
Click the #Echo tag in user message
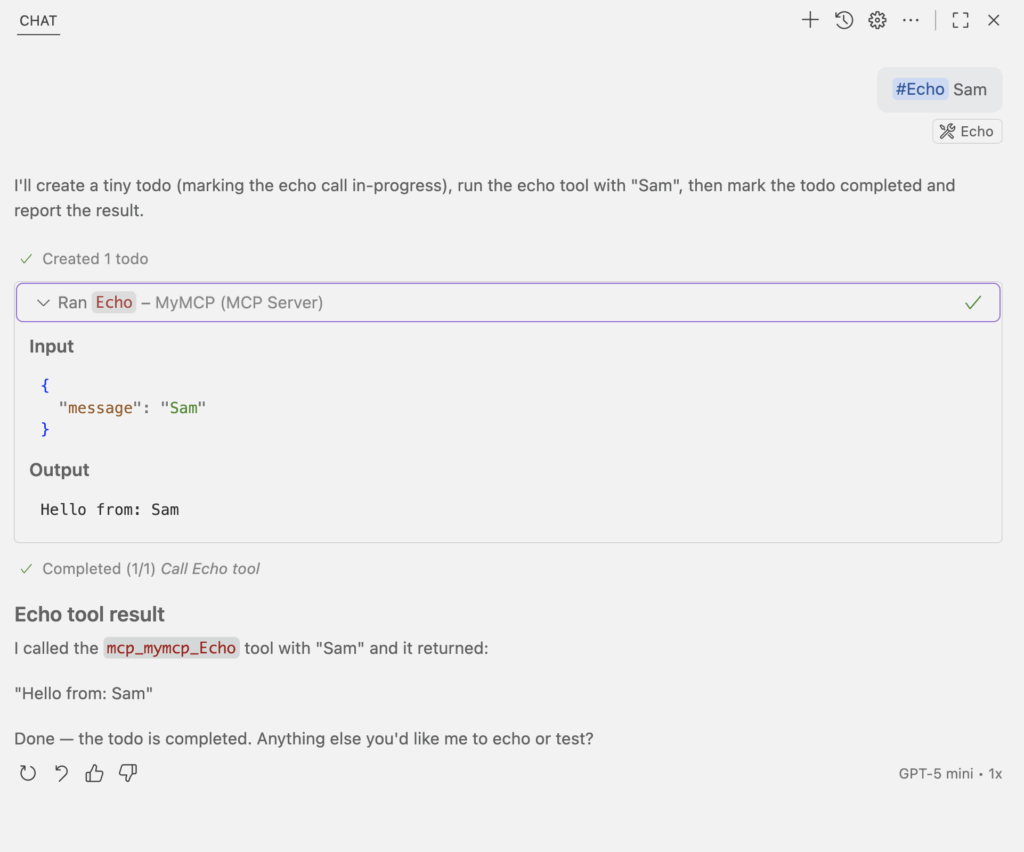[x=920, y=89]
